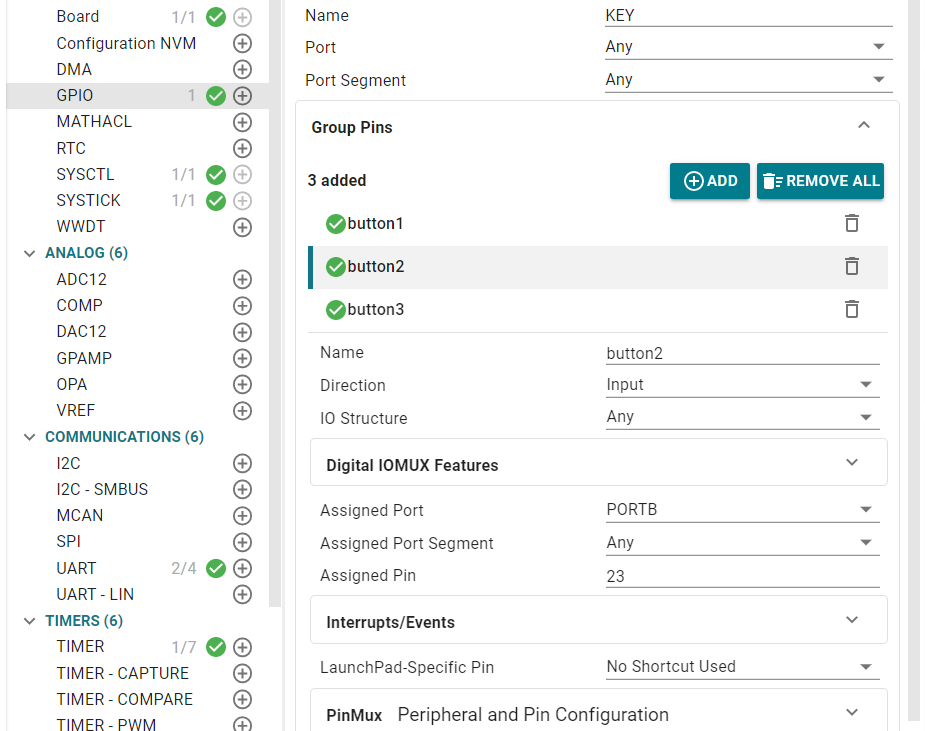Image resolution: width=925 pixels, height=731 pixels.
Task: Open the IO Structure dropdown
Action: coord(743,417)
